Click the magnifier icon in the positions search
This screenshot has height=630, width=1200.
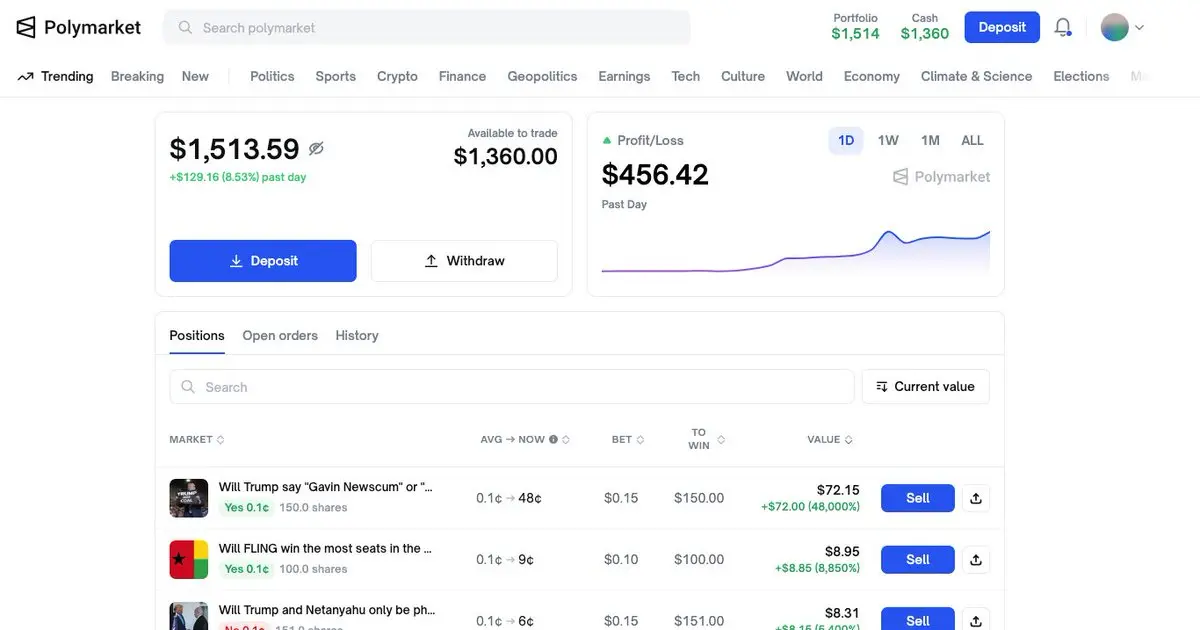coord(188,387)
